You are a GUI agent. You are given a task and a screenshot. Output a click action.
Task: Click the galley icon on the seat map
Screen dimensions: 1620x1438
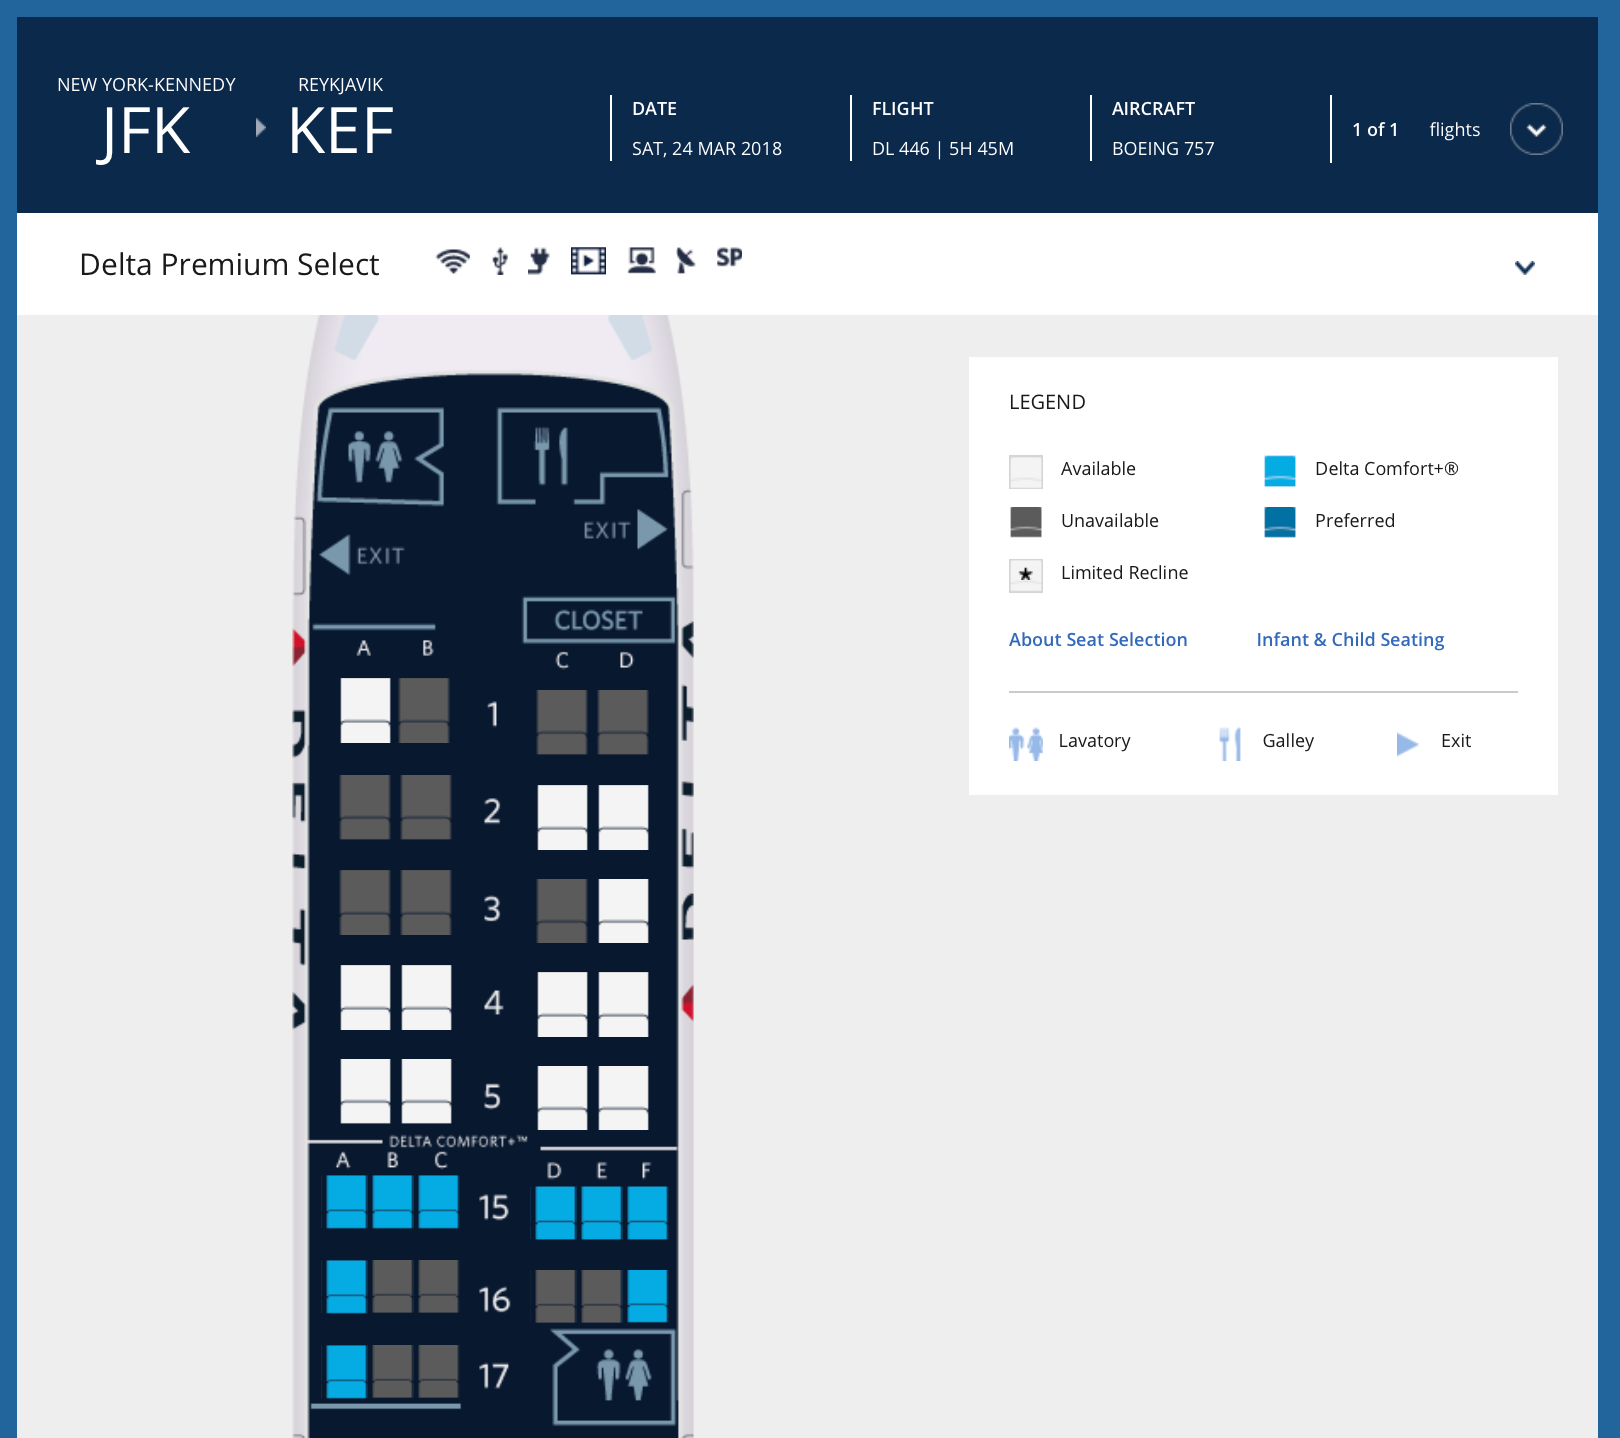[x=553, y=455]
